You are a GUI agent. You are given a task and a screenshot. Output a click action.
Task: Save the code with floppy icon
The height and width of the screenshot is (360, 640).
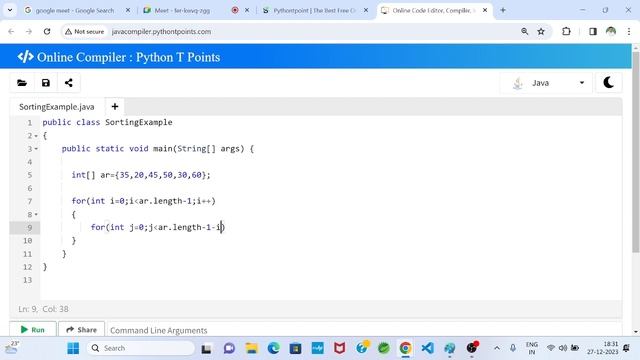(x=46, y=83)
